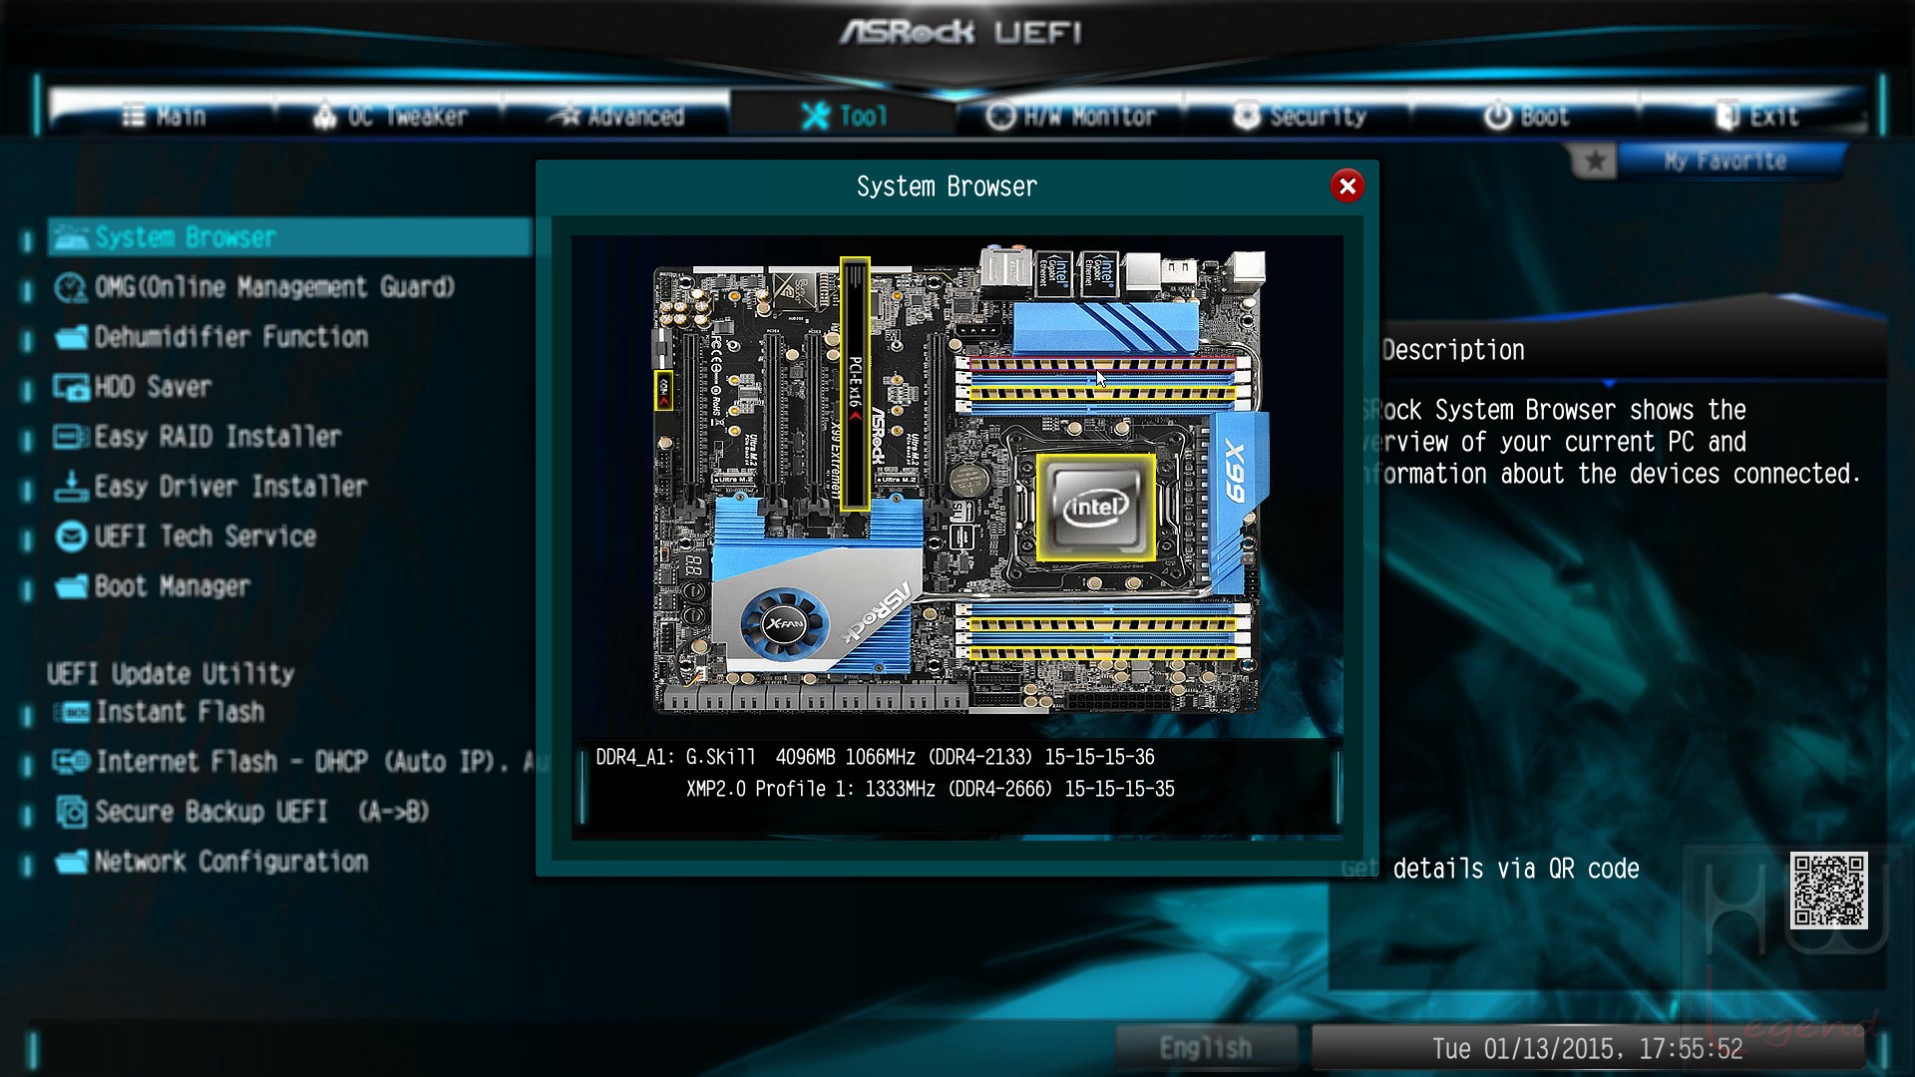This screenshot has width=1915, height=1077.
Task: Launch Easy Driver Installer
Action: (x=231, y=487)
